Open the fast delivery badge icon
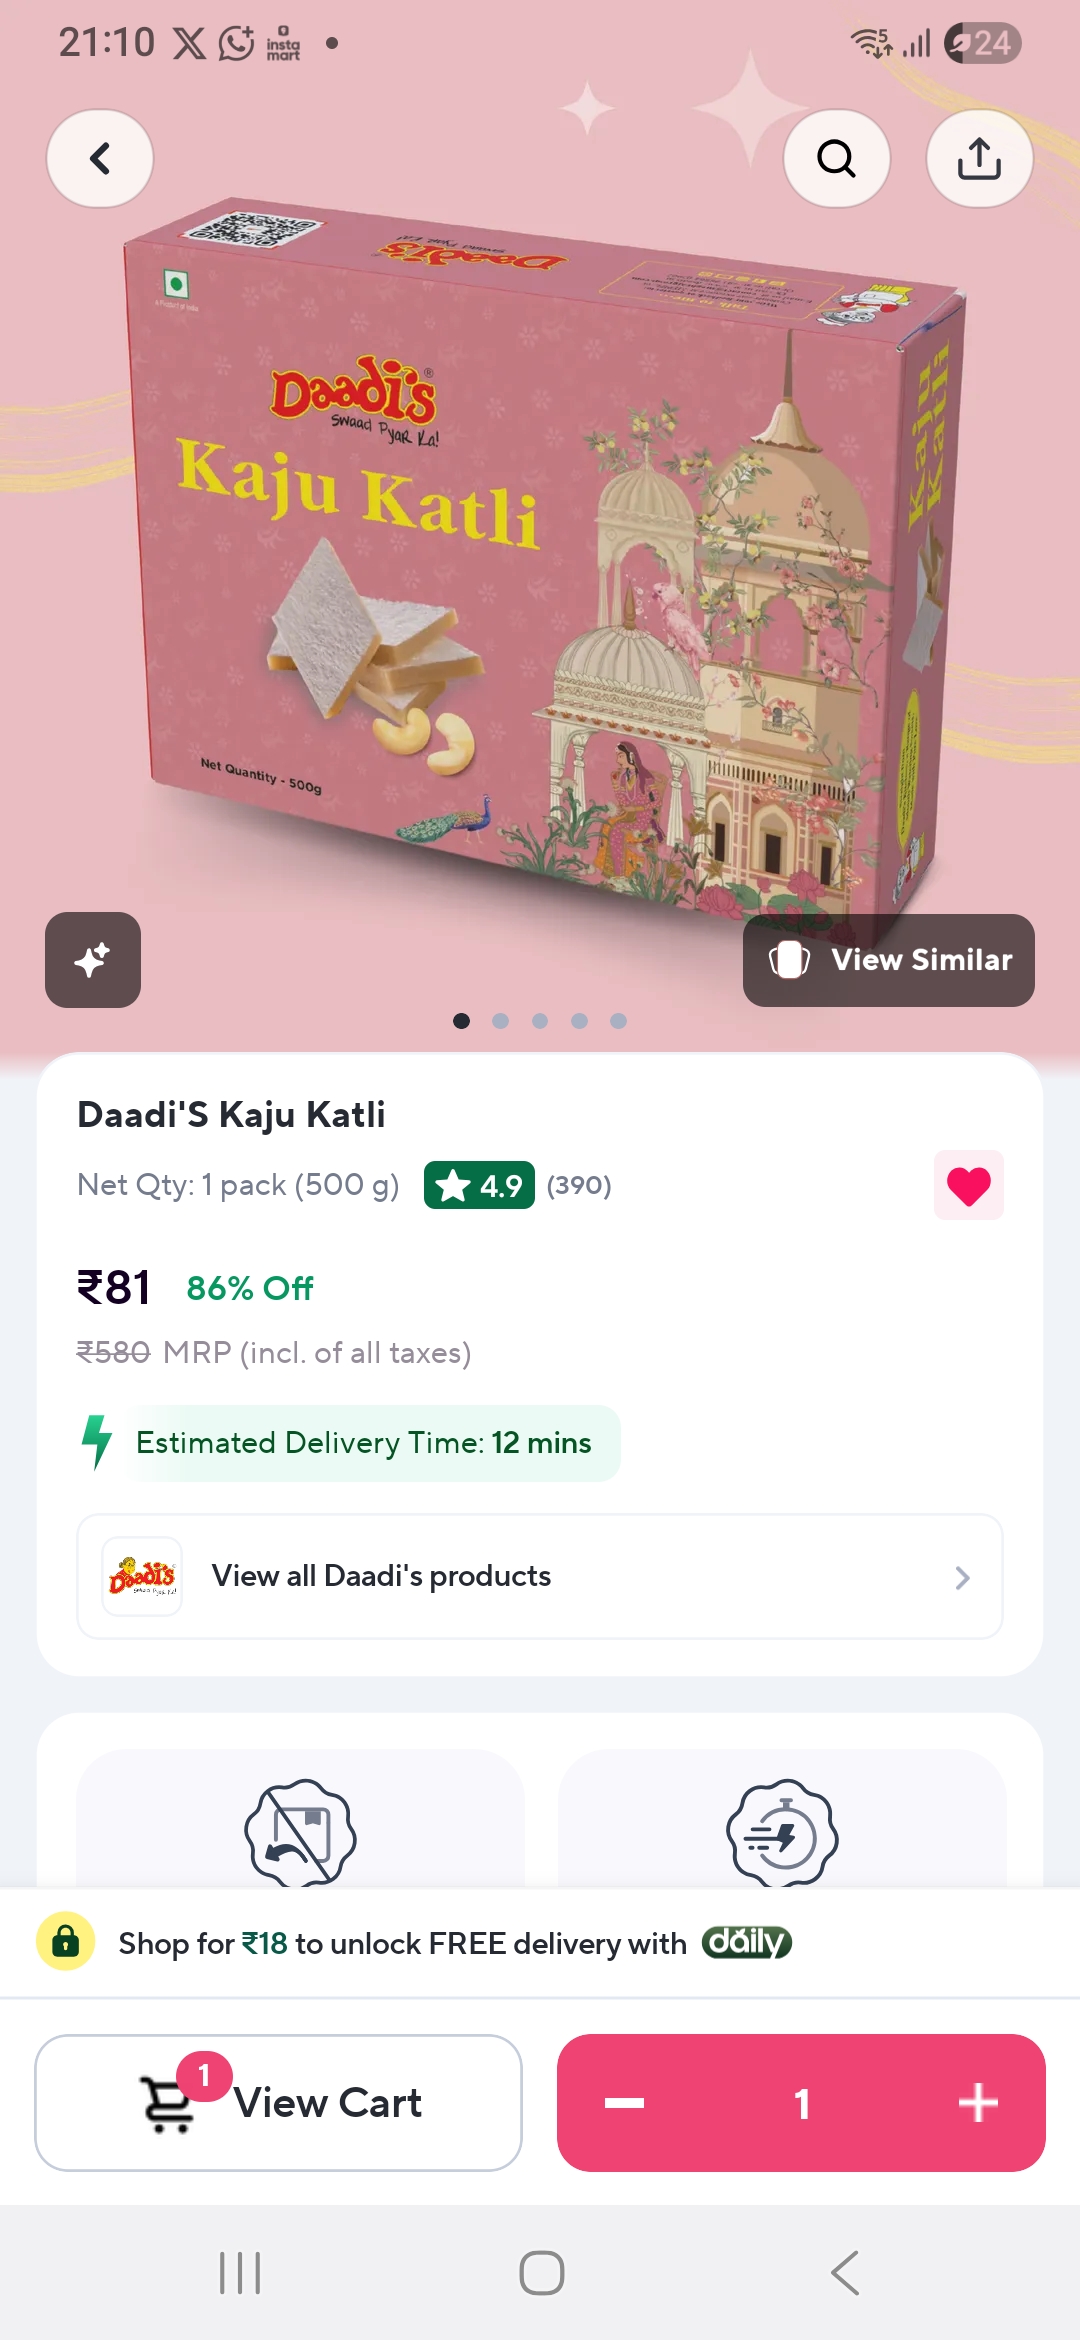 click(x=782, y=1833)
